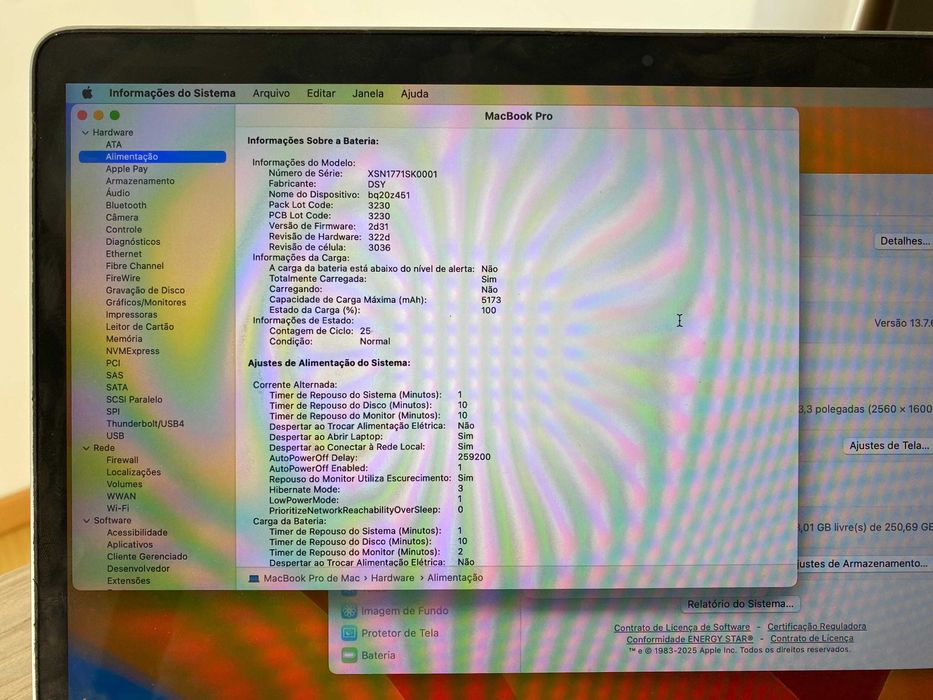Select Alimentação in the sidebar
The width and height of the screenshot is (933, 700).
152,157
